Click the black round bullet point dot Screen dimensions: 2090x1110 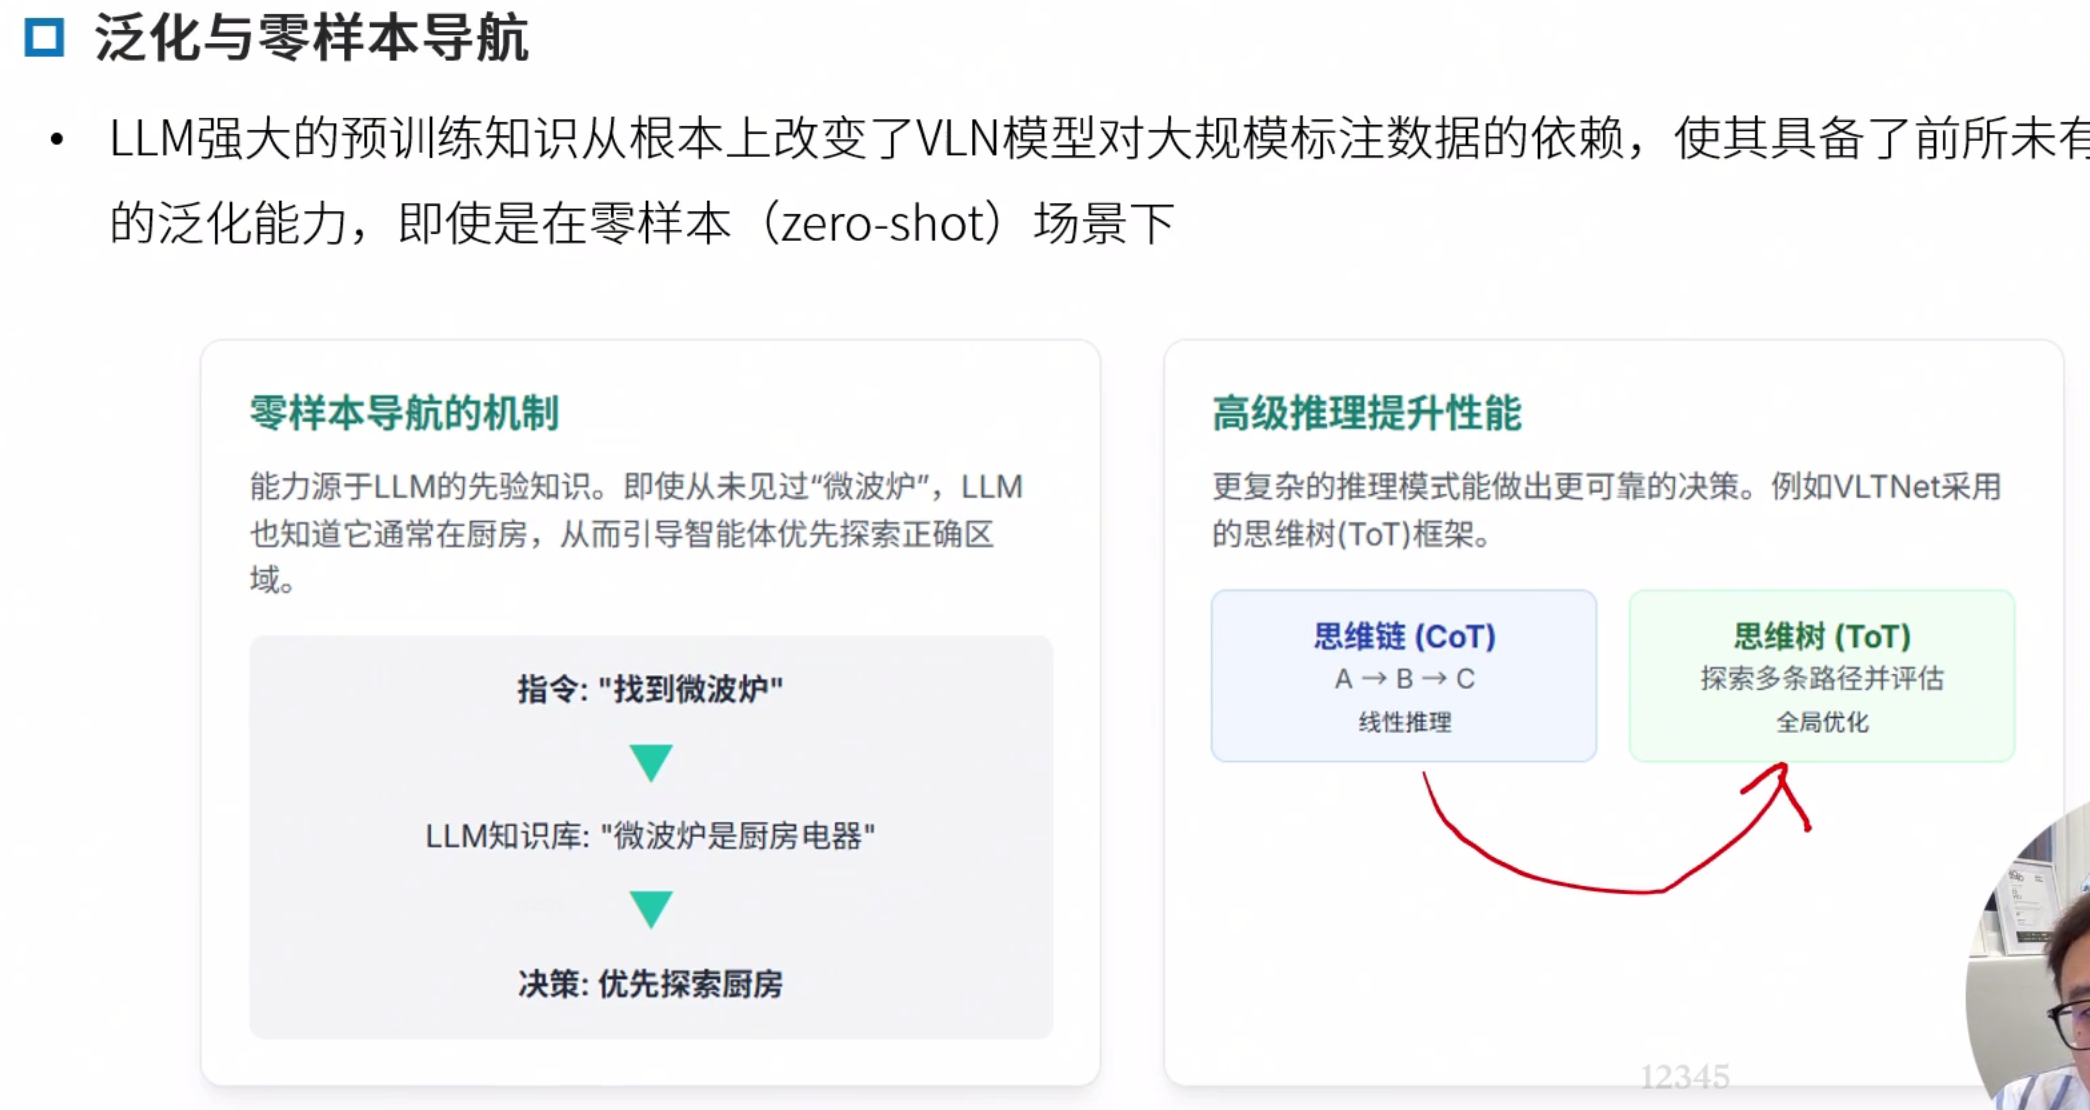57,140
